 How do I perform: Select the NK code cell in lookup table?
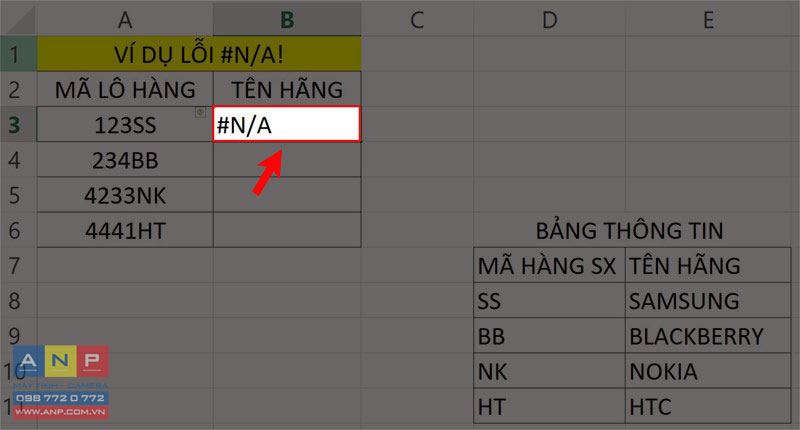pos(549,371)
